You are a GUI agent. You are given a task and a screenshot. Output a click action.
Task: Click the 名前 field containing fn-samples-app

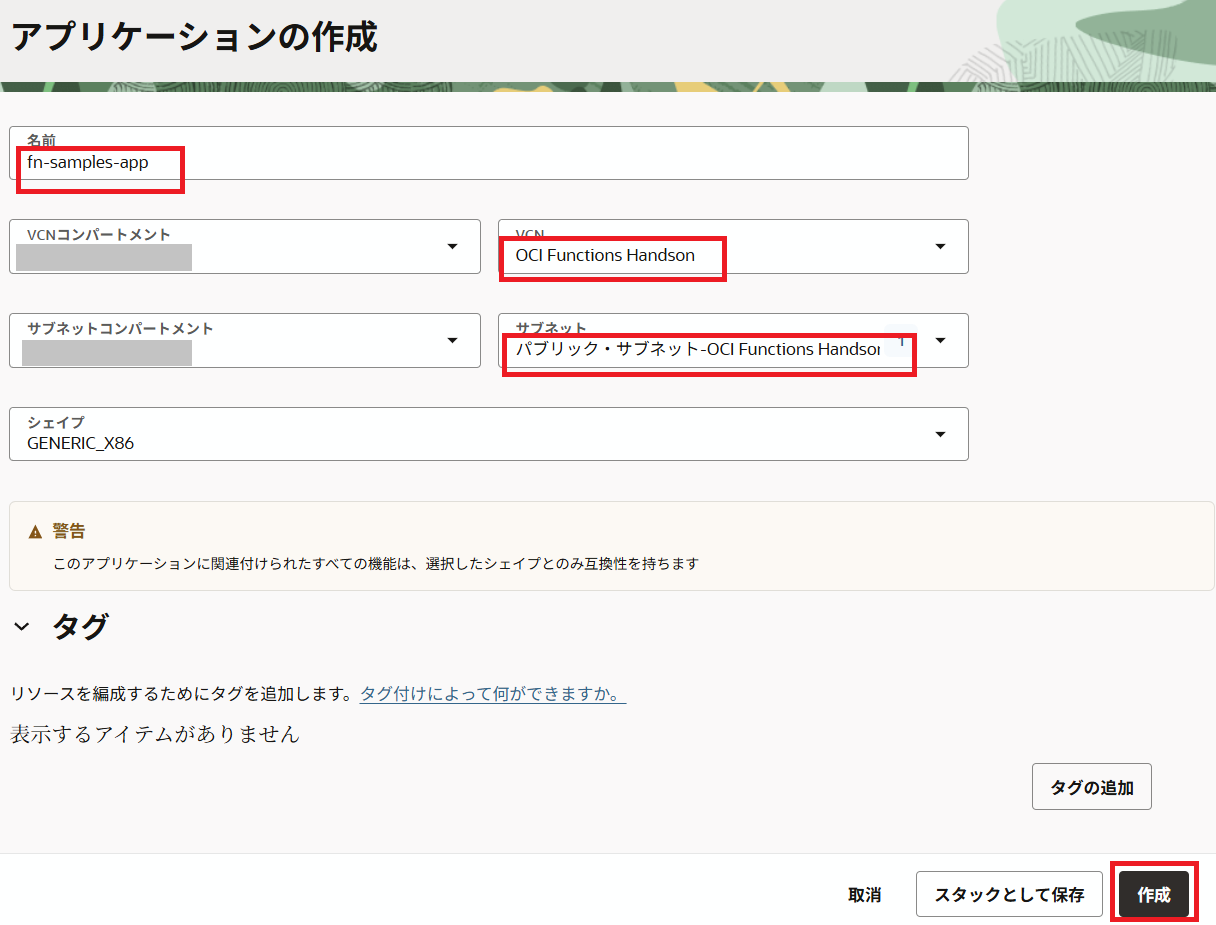point(488,161)
